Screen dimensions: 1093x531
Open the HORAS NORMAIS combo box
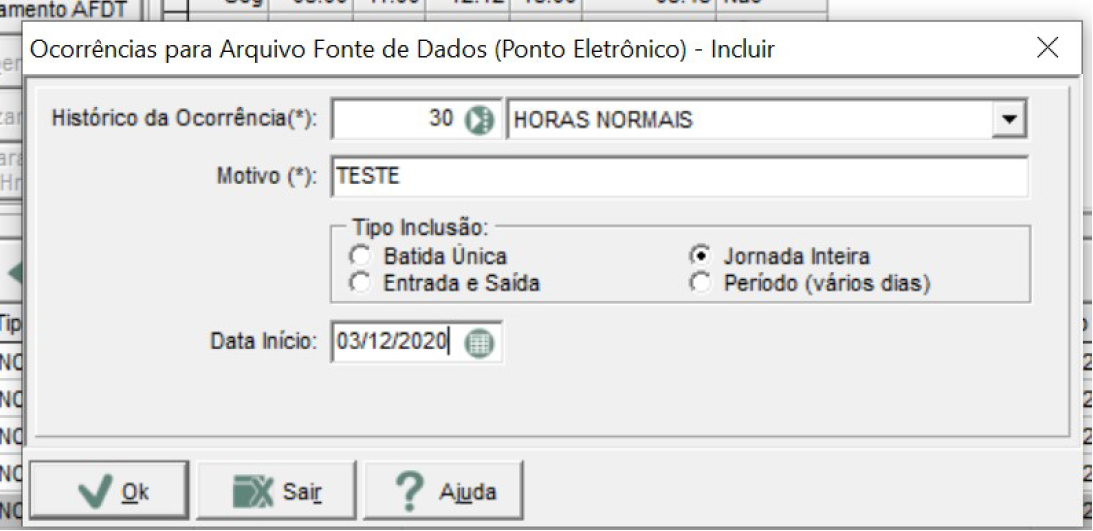coord(765,120)
